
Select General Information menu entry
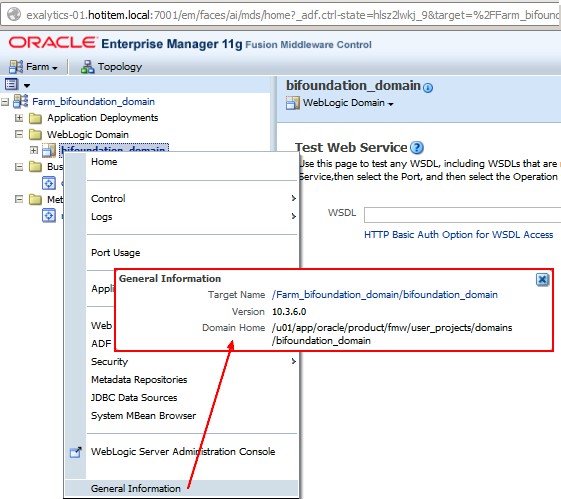point(181,489)
